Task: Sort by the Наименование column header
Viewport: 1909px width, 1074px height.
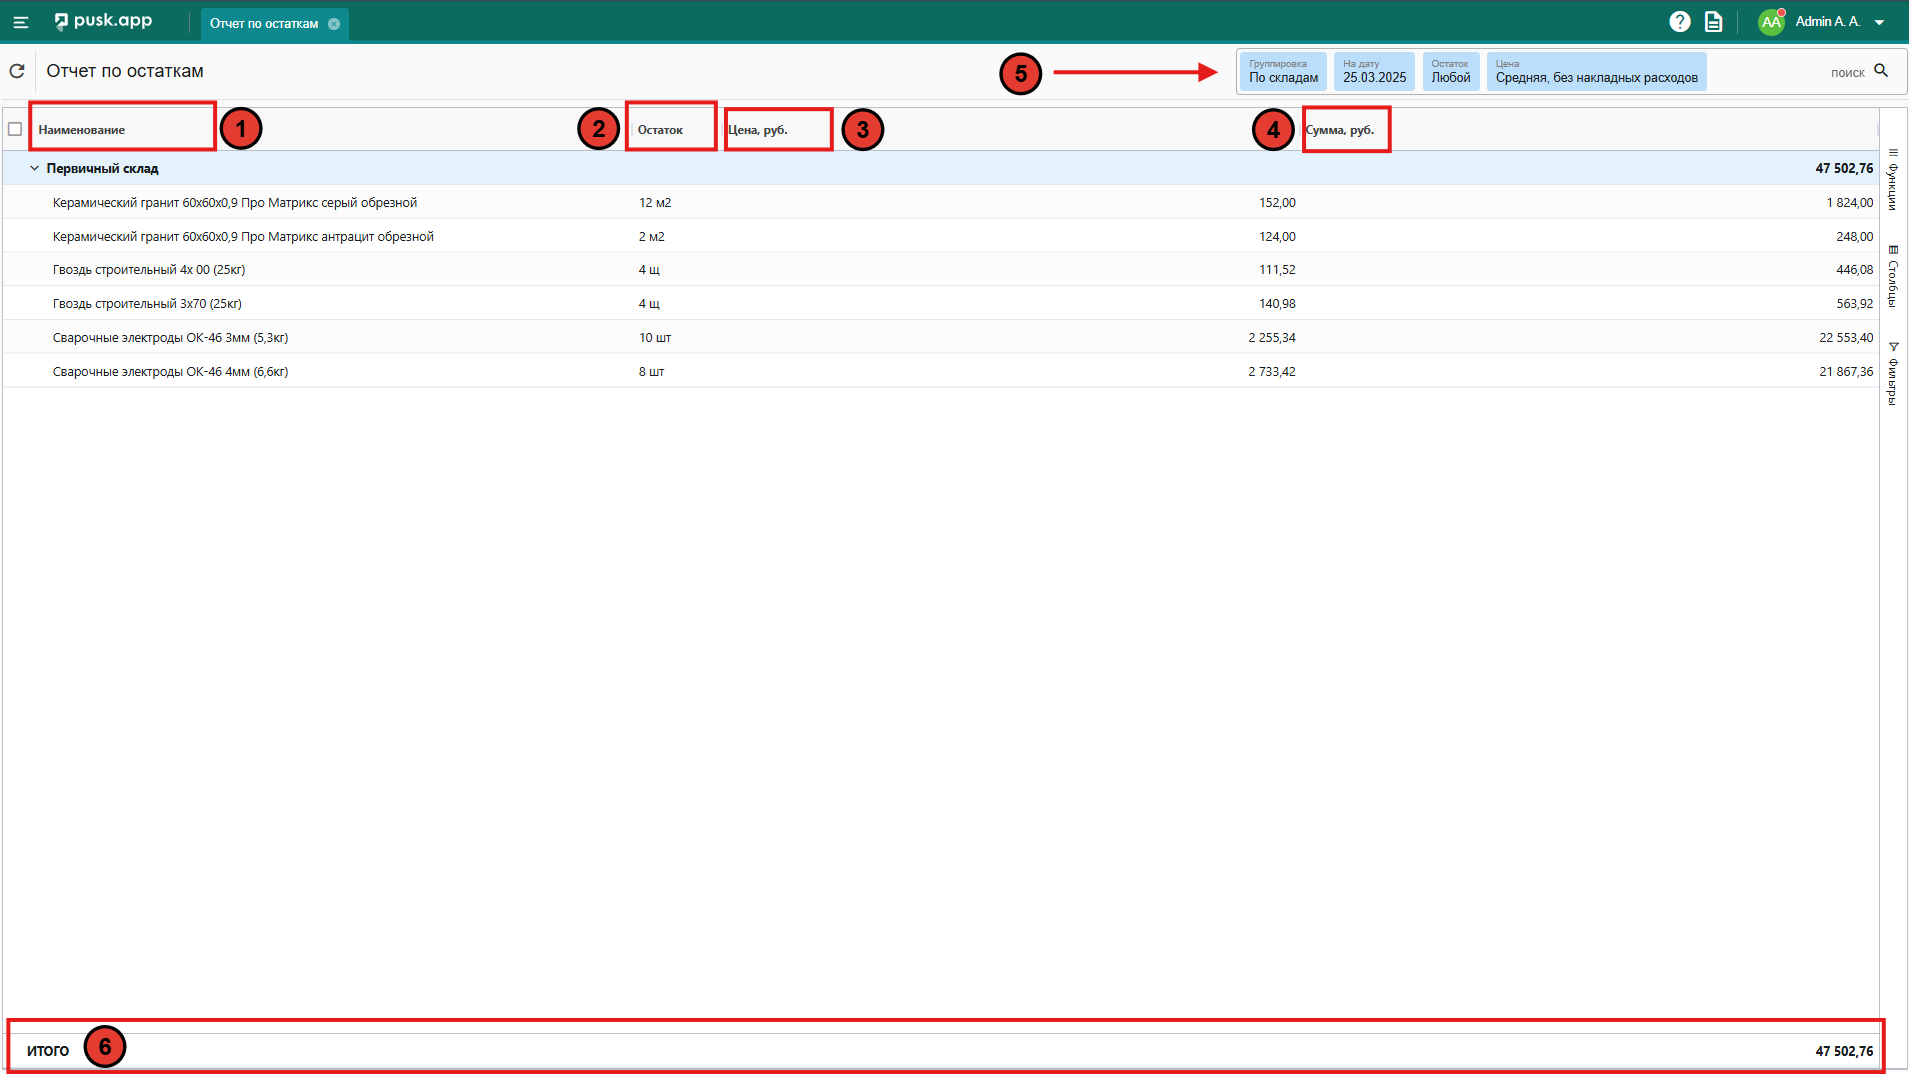Action: tap(82, 130)
